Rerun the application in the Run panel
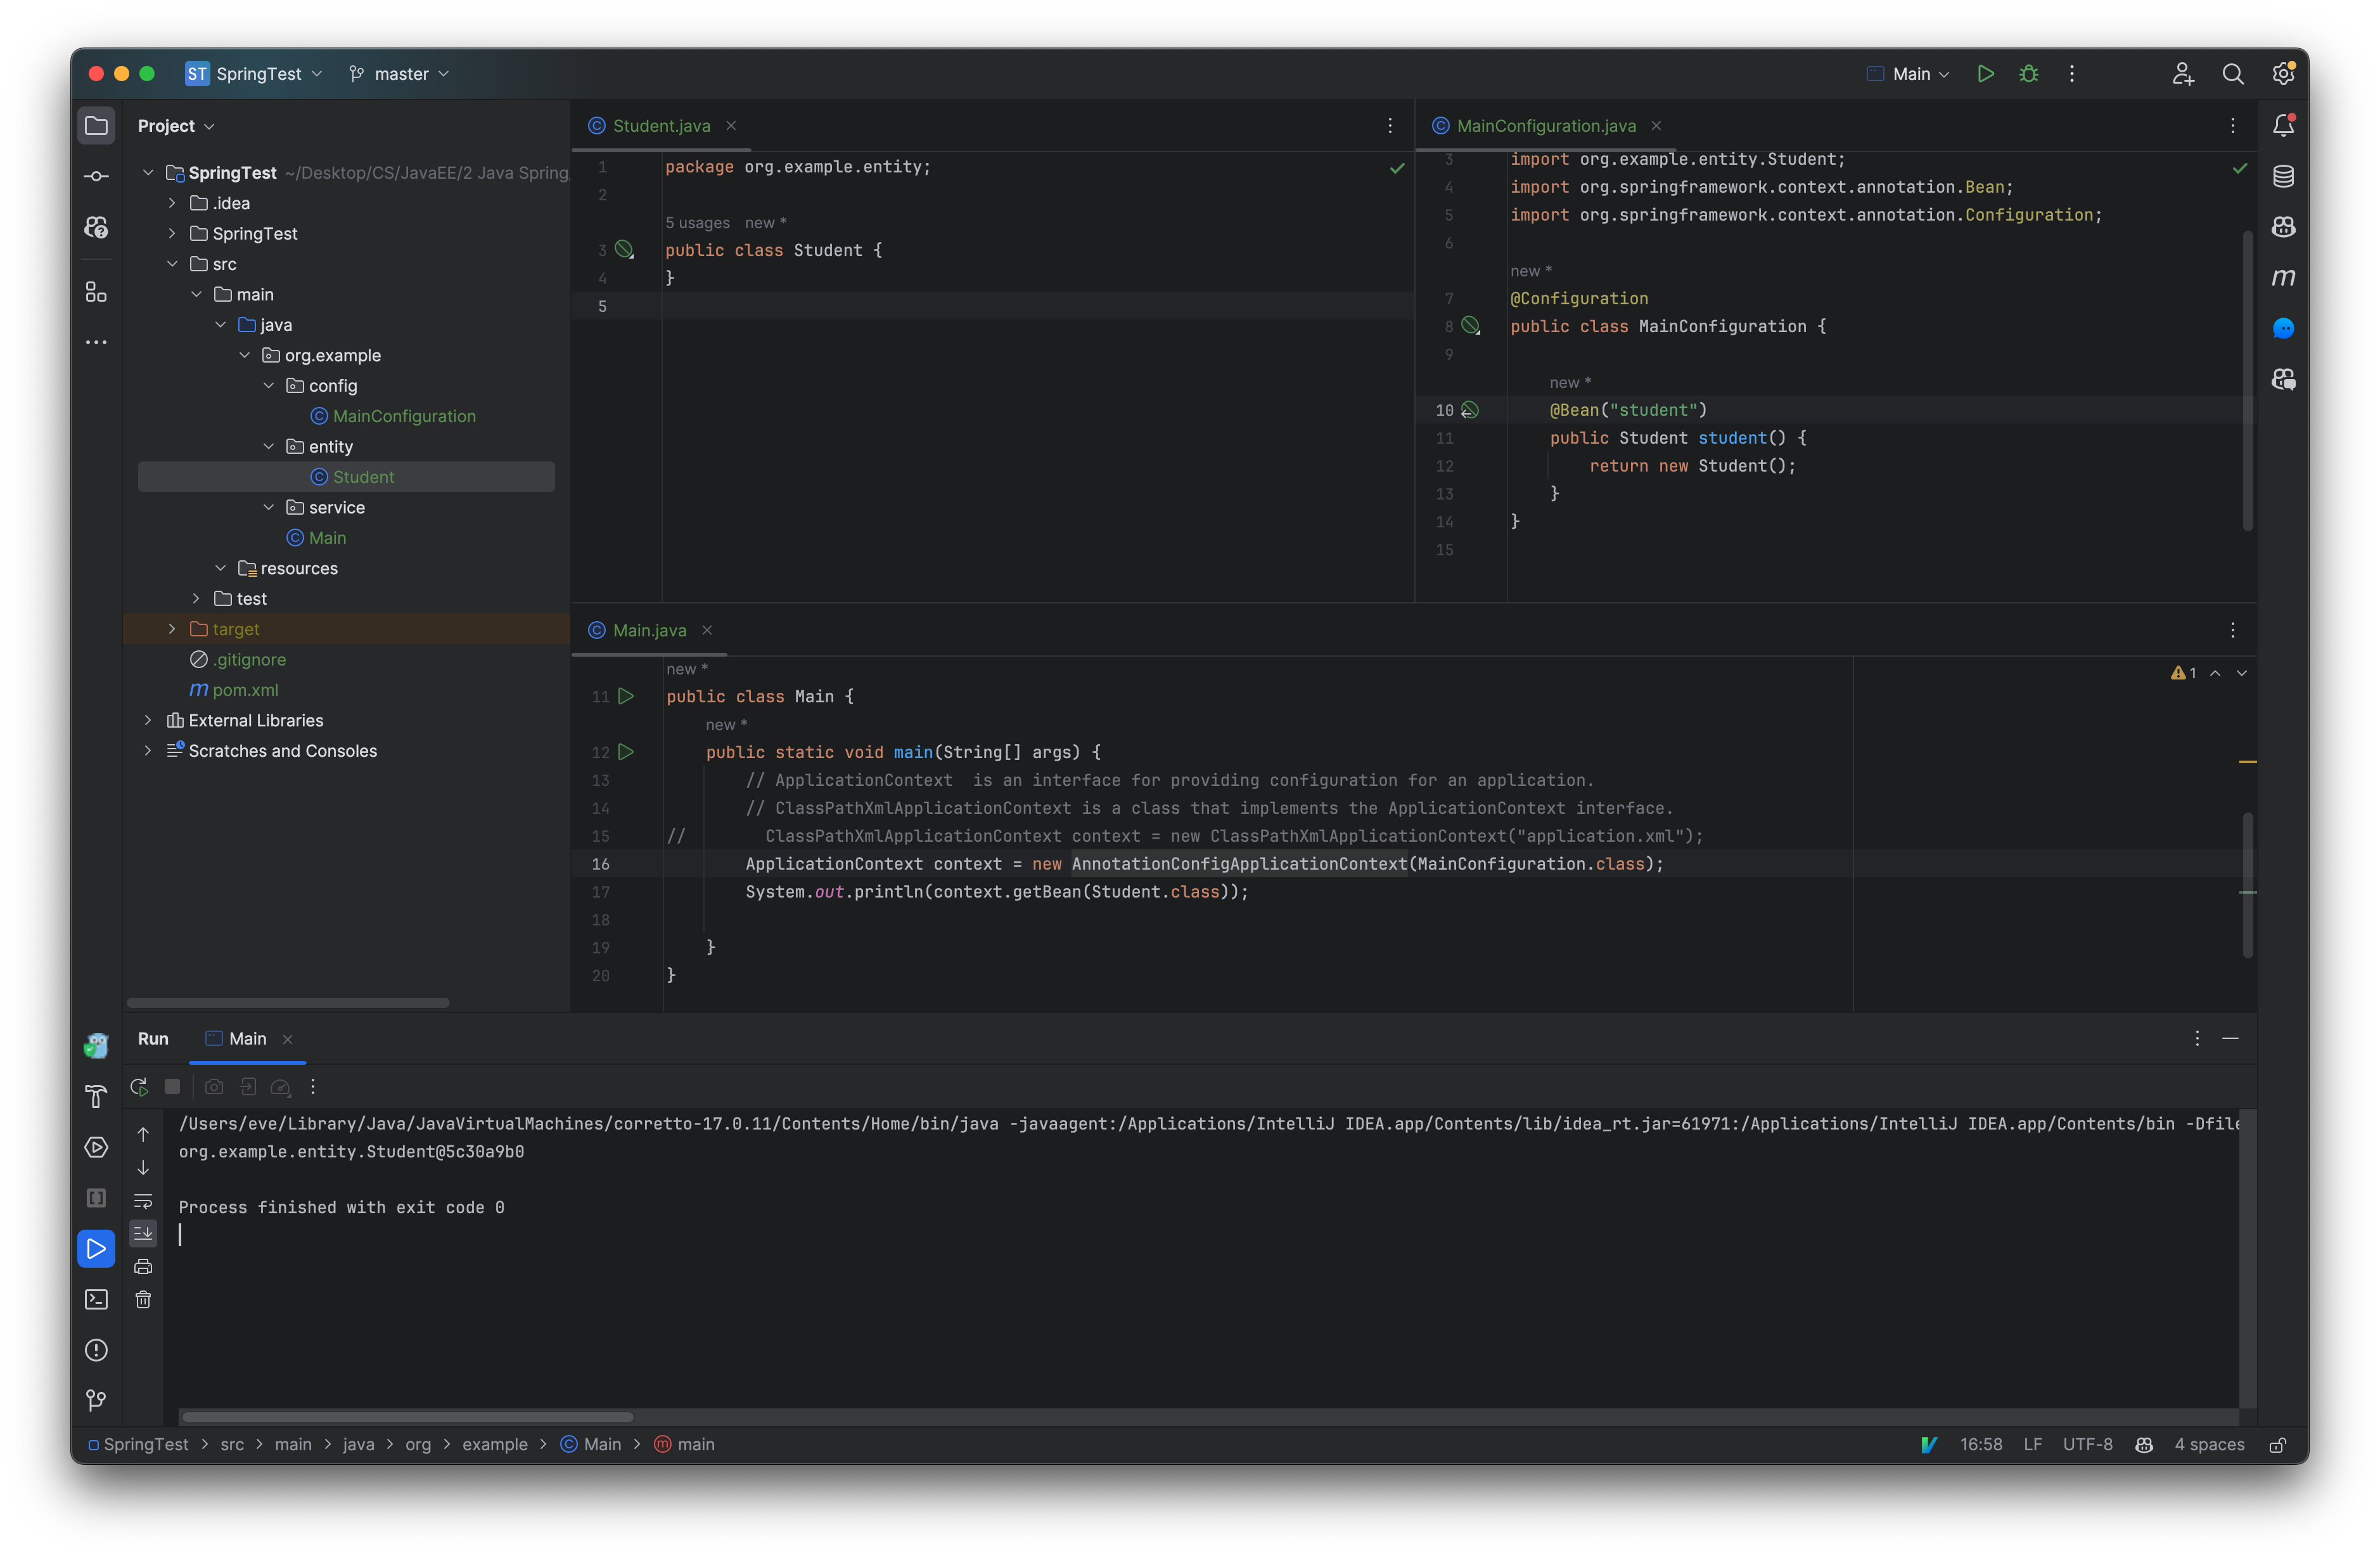The height and width of the screenshot is (1558, 2380). coord(139,1087)
